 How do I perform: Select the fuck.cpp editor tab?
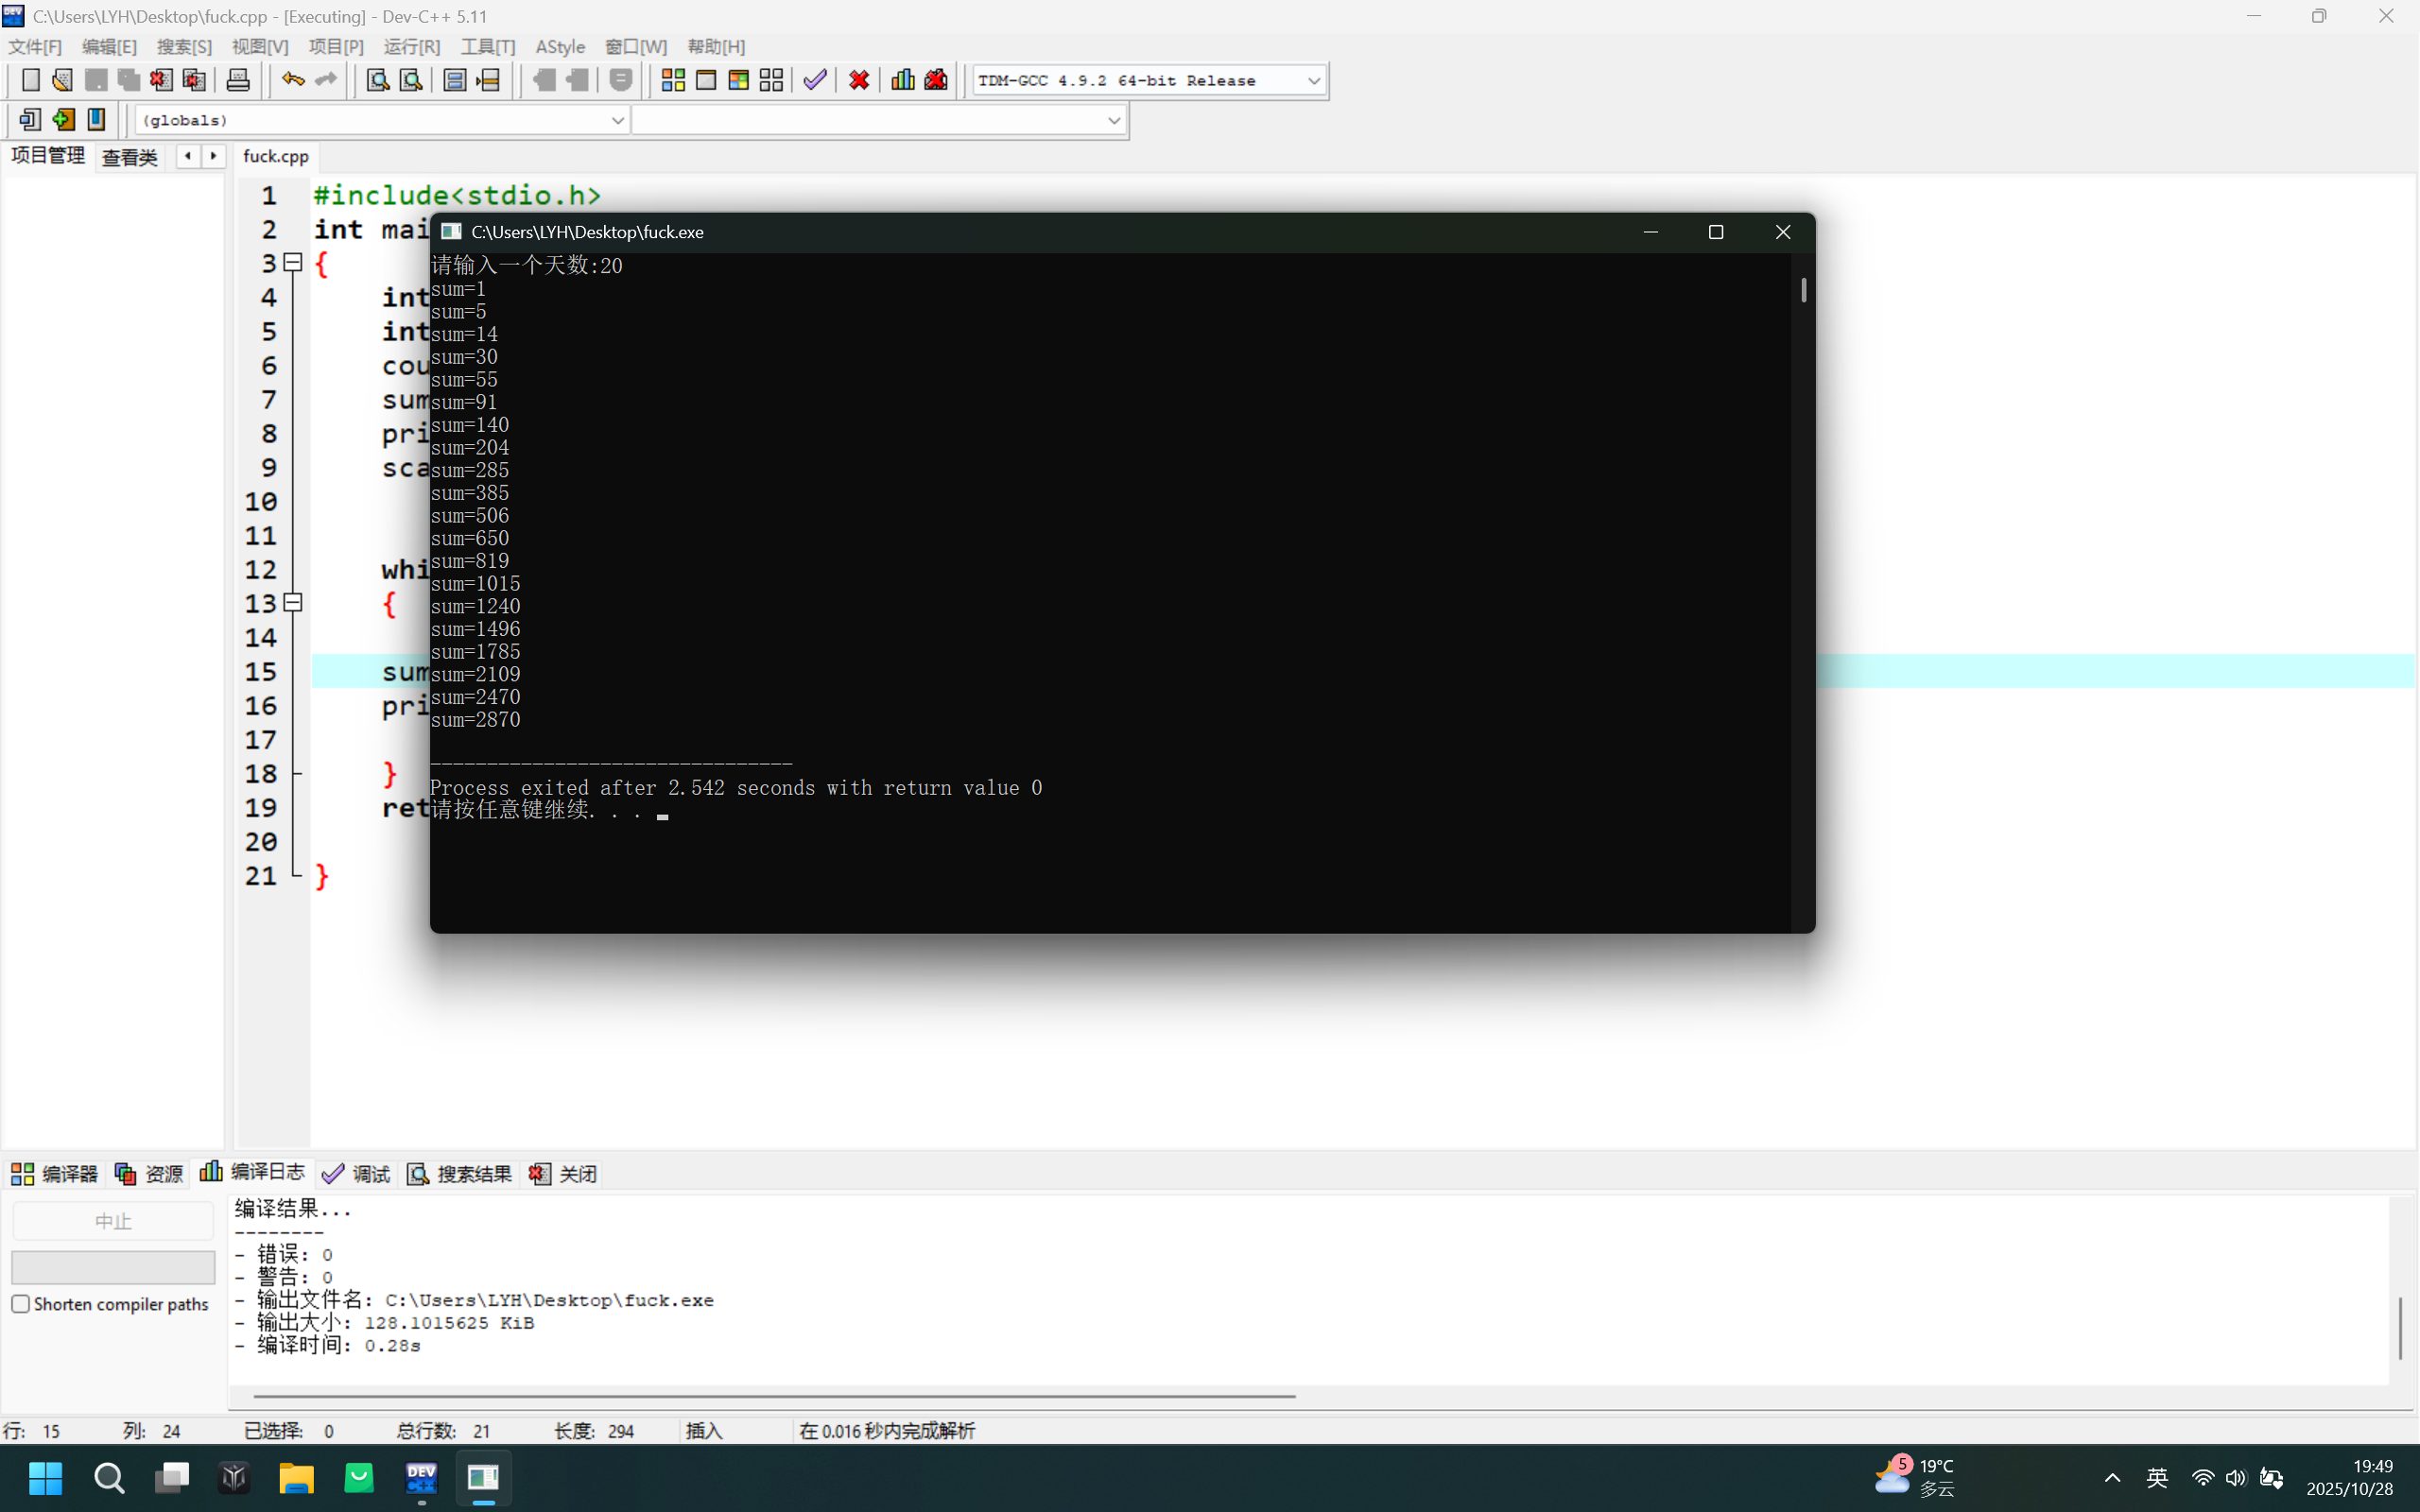pos(275,156)
